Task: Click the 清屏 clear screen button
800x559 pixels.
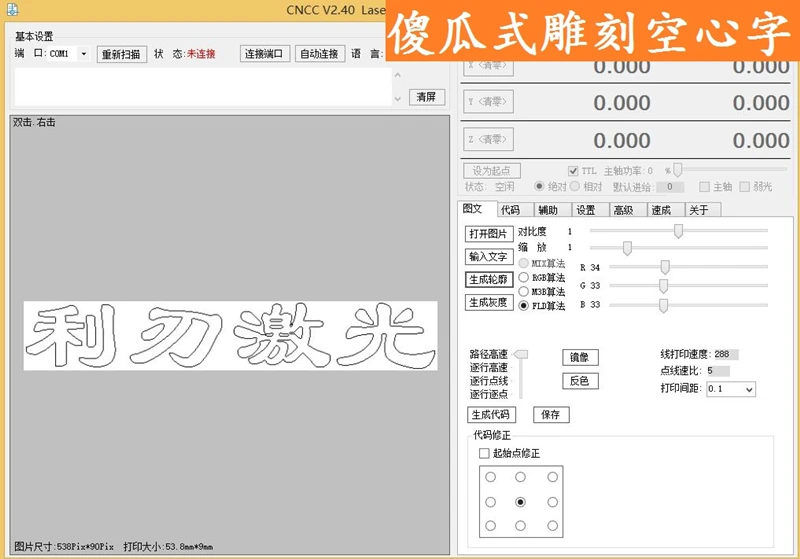Action: coord(427,97)
